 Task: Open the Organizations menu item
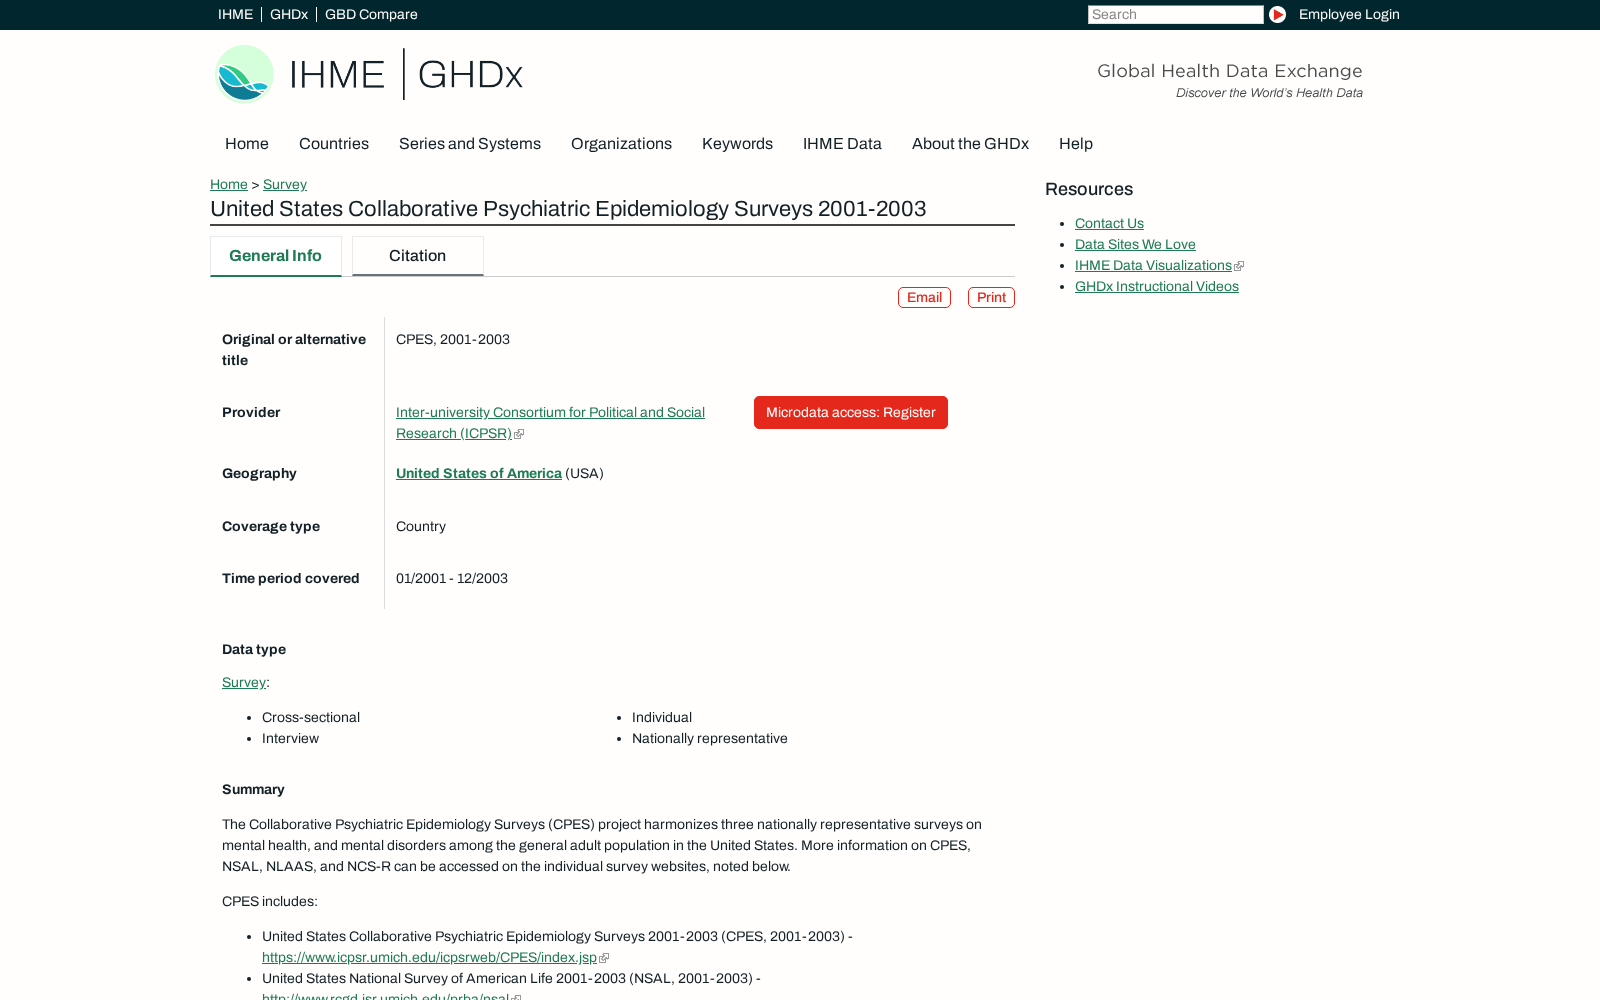point(621,143)
